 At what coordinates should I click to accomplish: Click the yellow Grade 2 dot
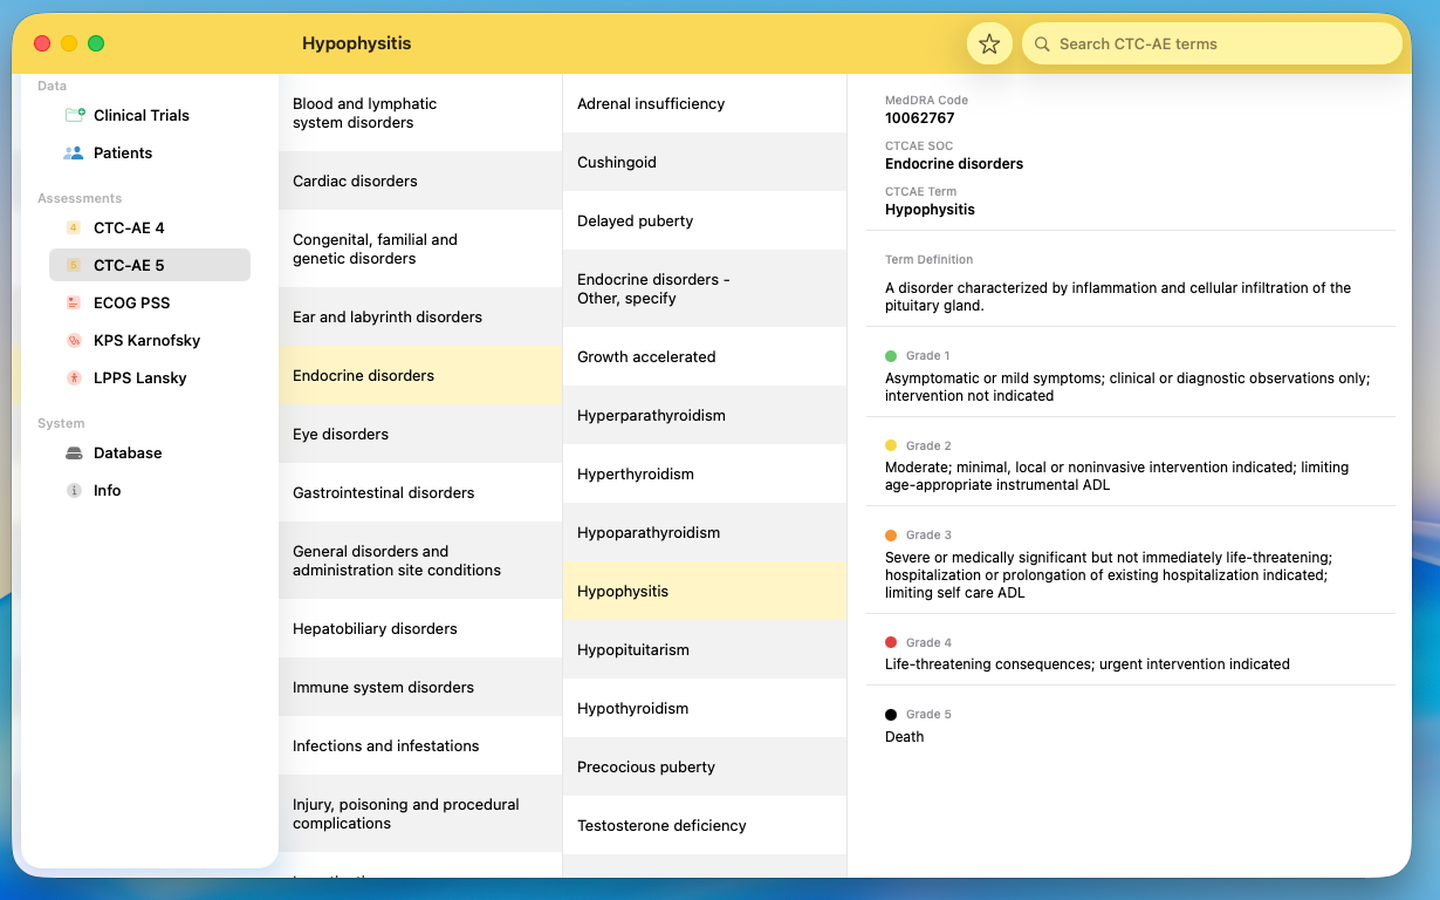(891, 446)
